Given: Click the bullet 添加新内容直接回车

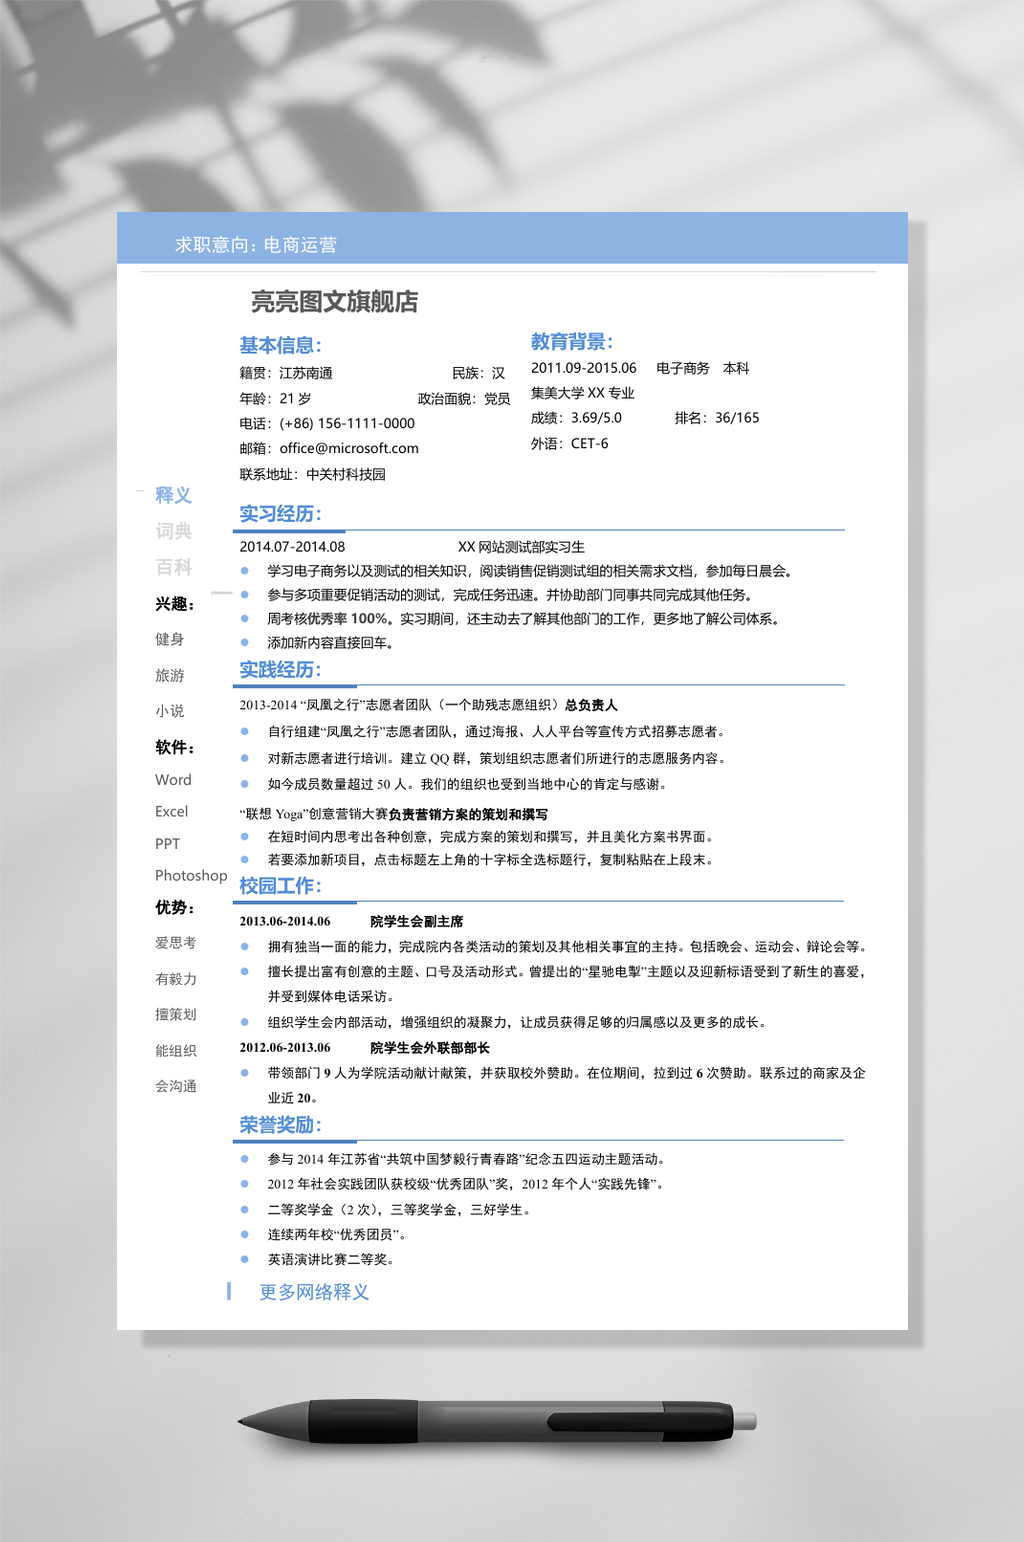Looking at the screenshot, I should 330,643.
